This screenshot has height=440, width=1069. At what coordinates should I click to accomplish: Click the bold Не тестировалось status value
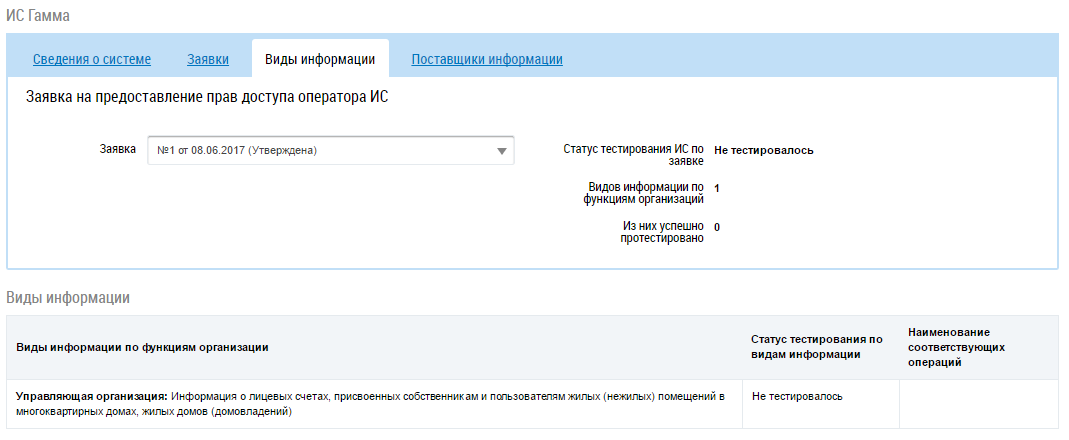[x=764, y=151]
